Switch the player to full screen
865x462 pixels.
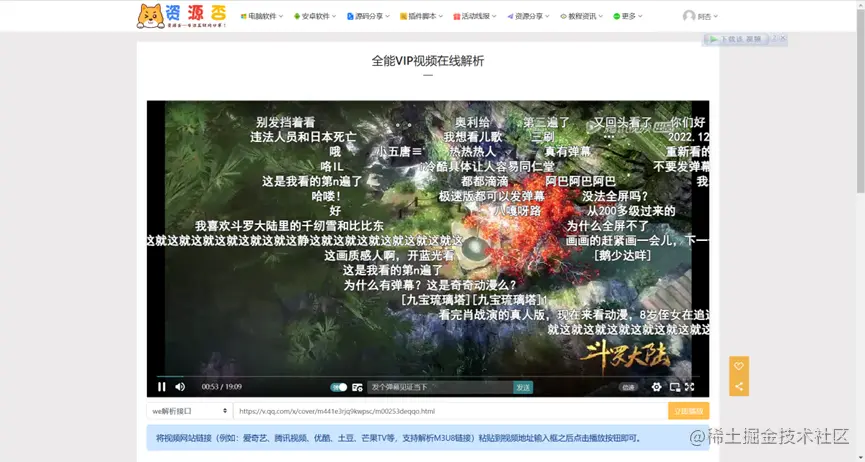(690, 387)
